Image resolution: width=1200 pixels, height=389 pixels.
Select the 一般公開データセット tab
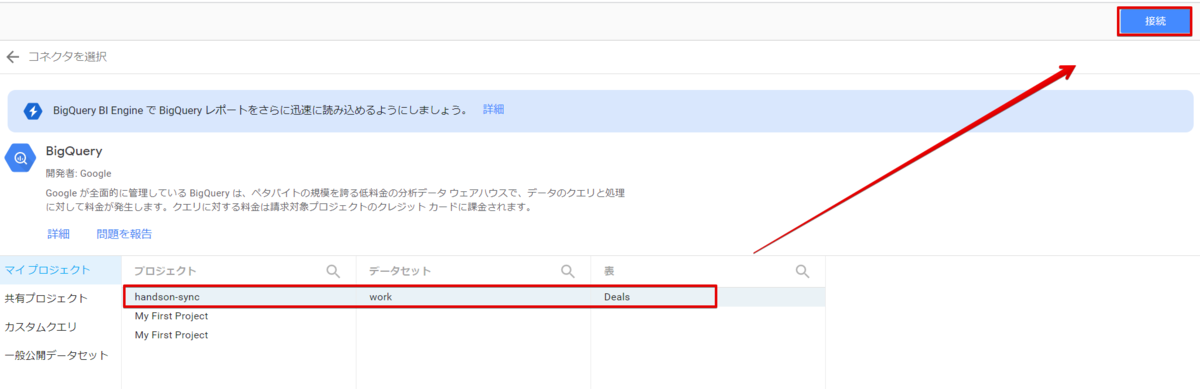[x=60, y=355]
